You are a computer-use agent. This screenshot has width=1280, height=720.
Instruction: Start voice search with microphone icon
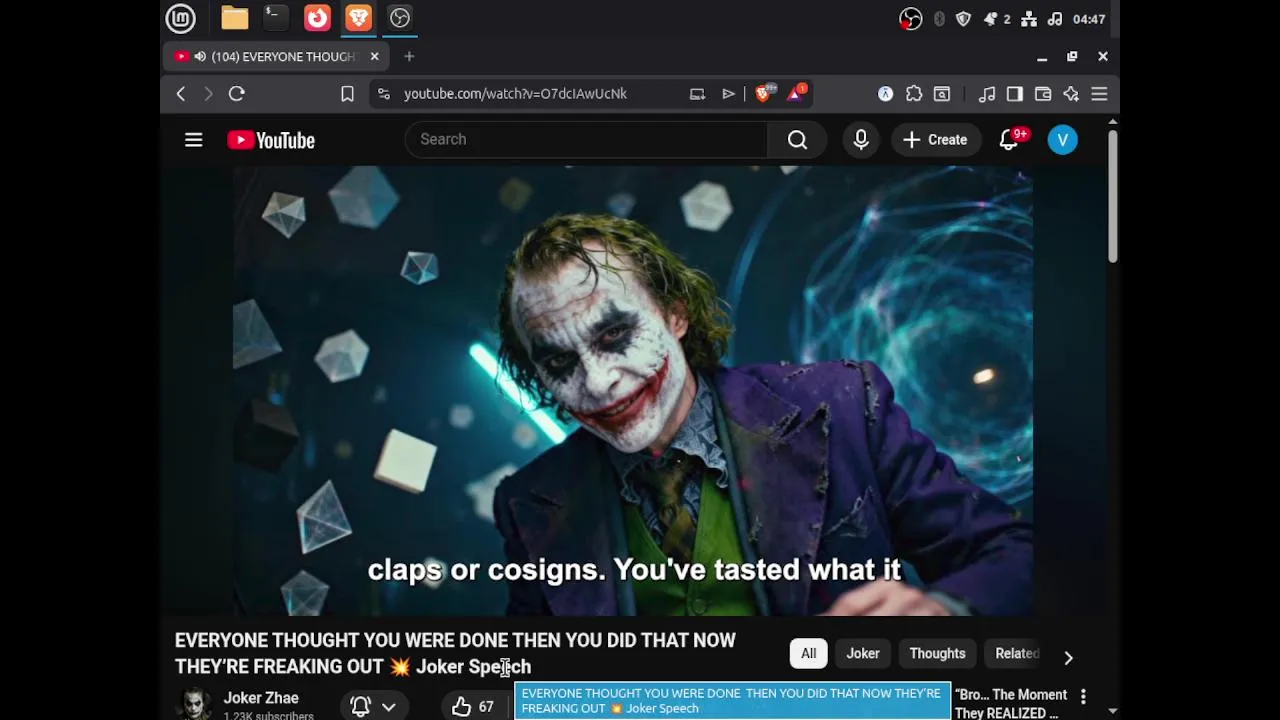[x=861, y=140]
